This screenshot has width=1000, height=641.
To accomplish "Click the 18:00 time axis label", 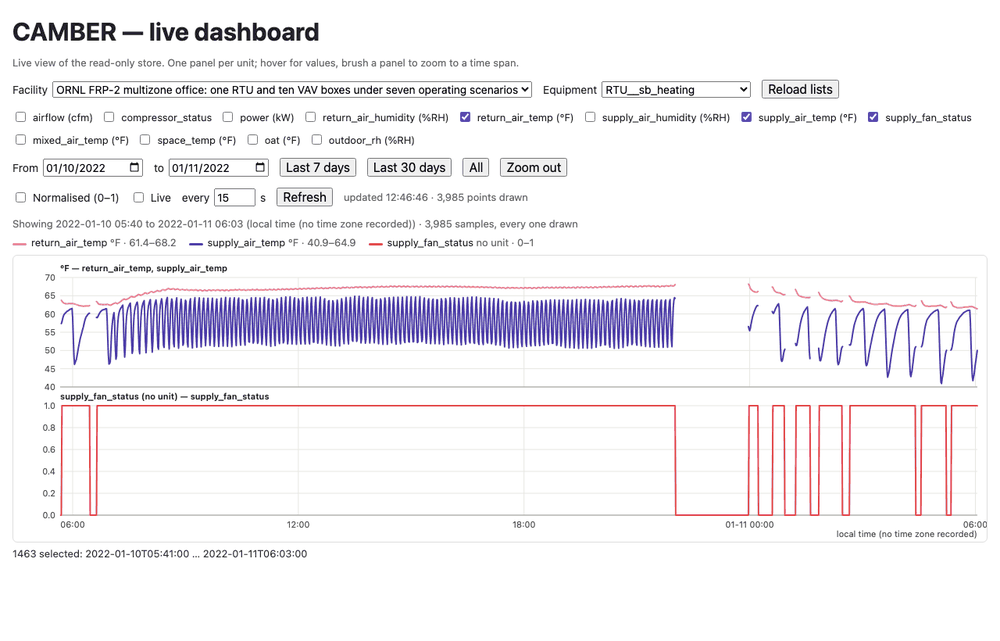I will tap(524, 525).
